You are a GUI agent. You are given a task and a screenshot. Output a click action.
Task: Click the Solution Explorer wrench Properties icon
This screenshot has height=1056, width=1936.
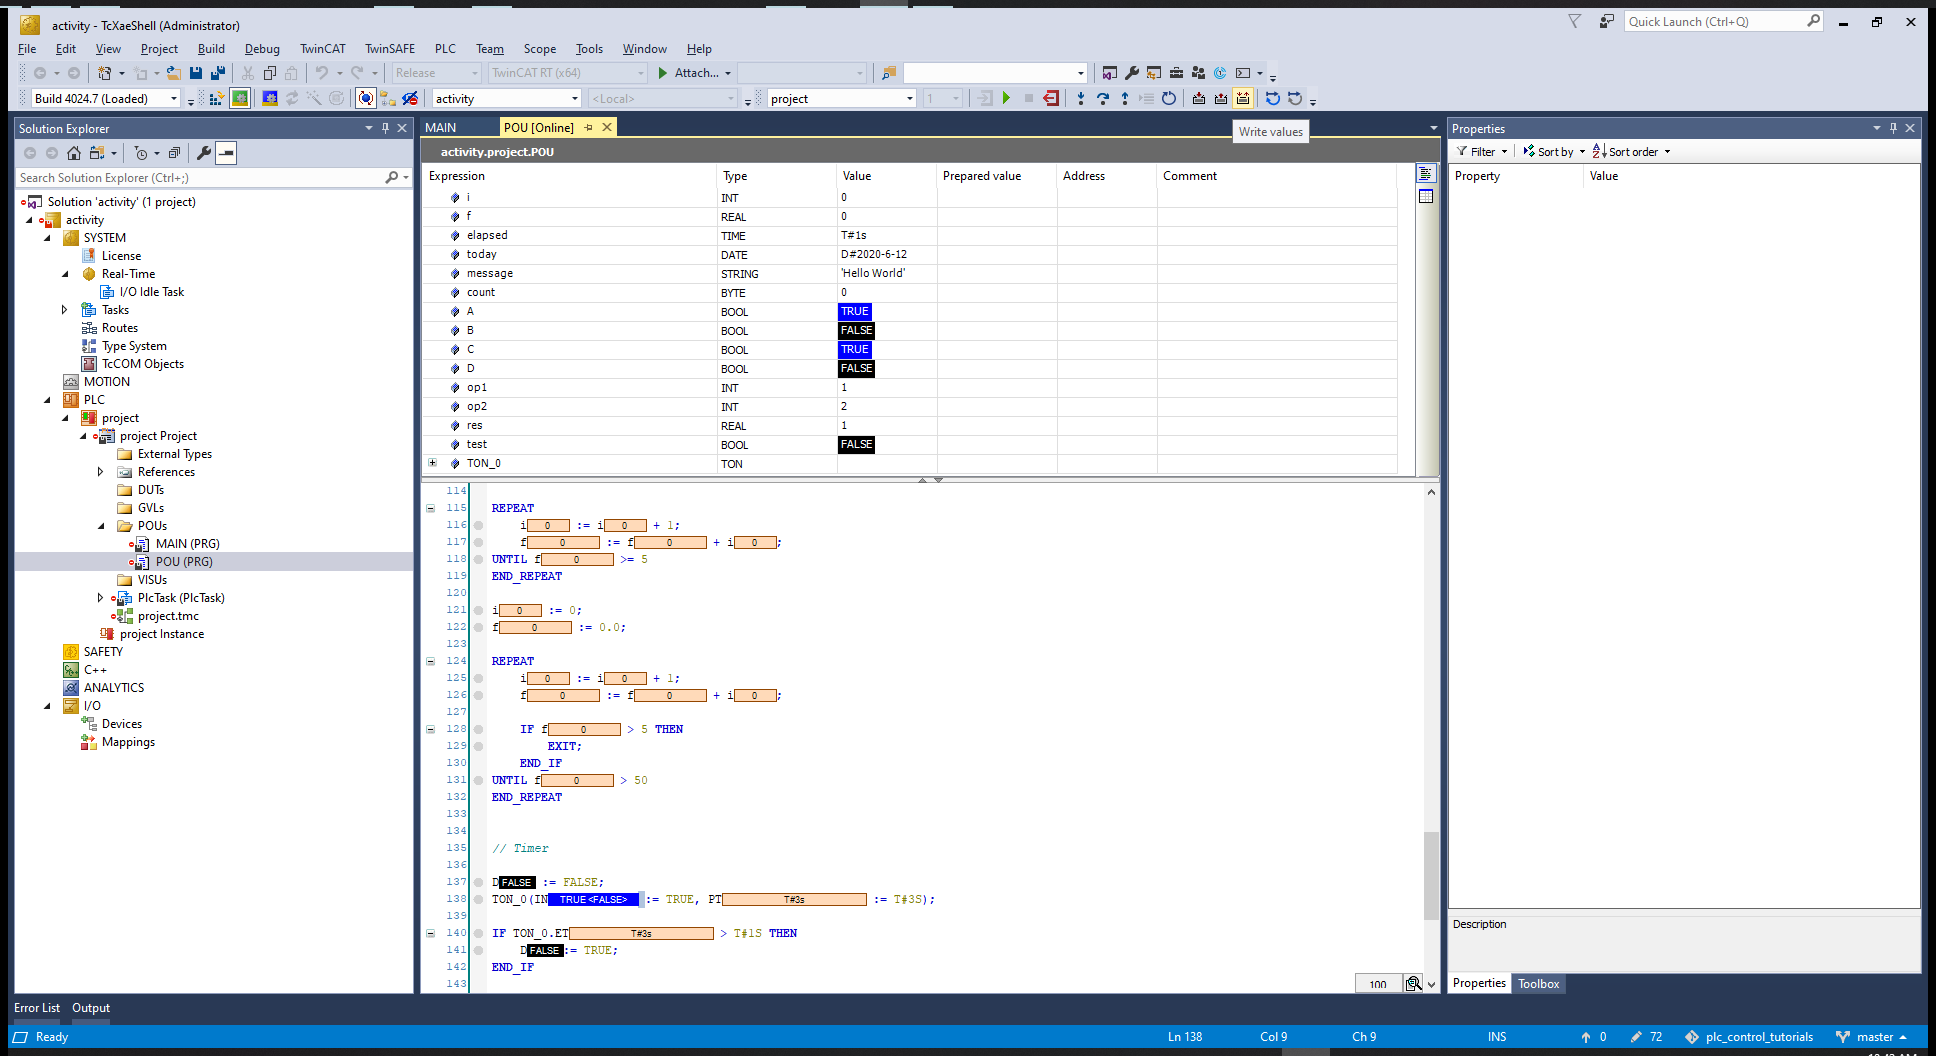pyautogui.click(x=204, y=153)
